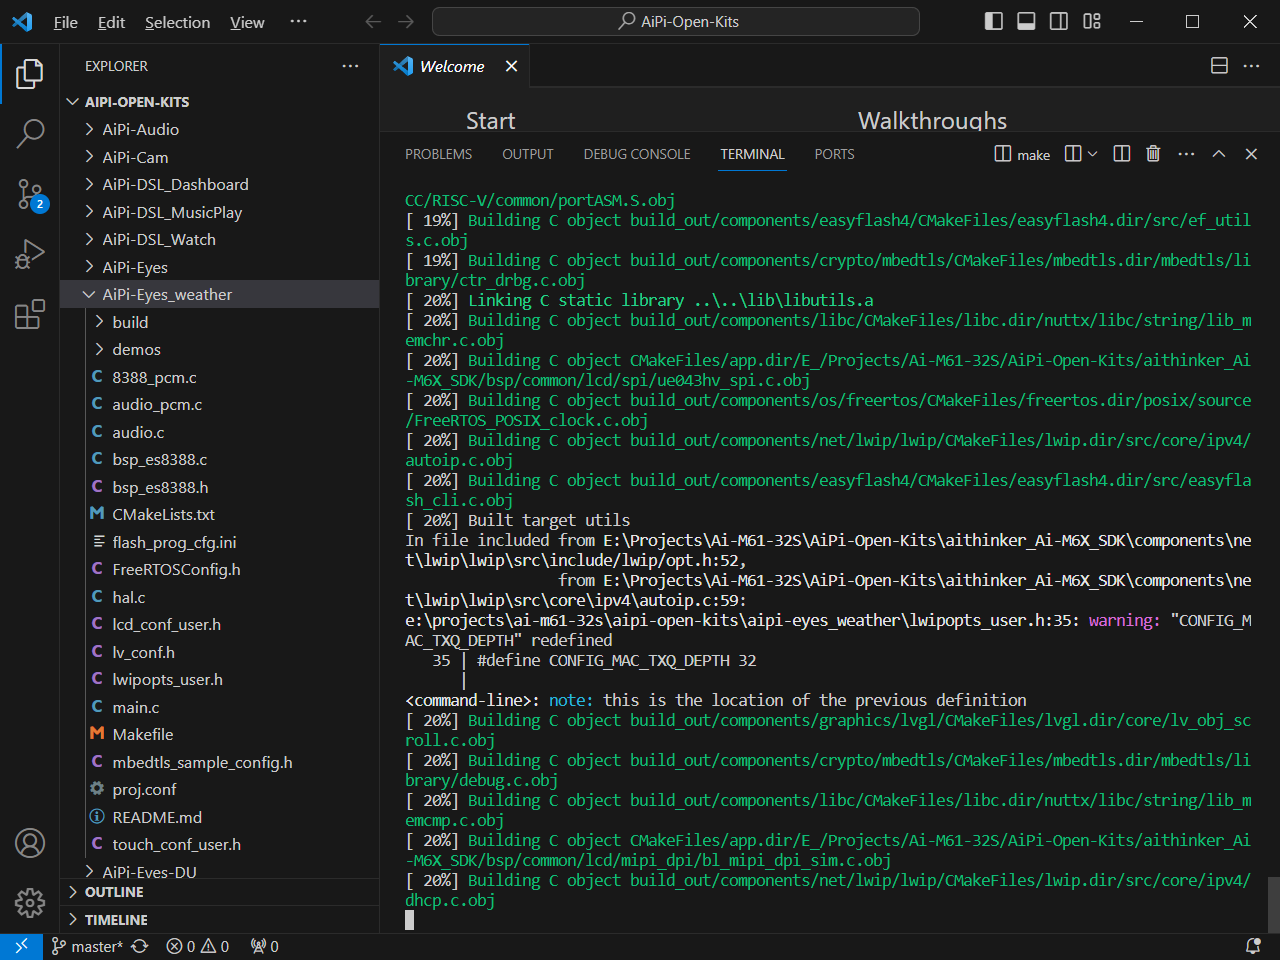This screenshot has width=1280, height=960.
Task: Open notifications bell in status bar
Action: (x=1253, y=946)
